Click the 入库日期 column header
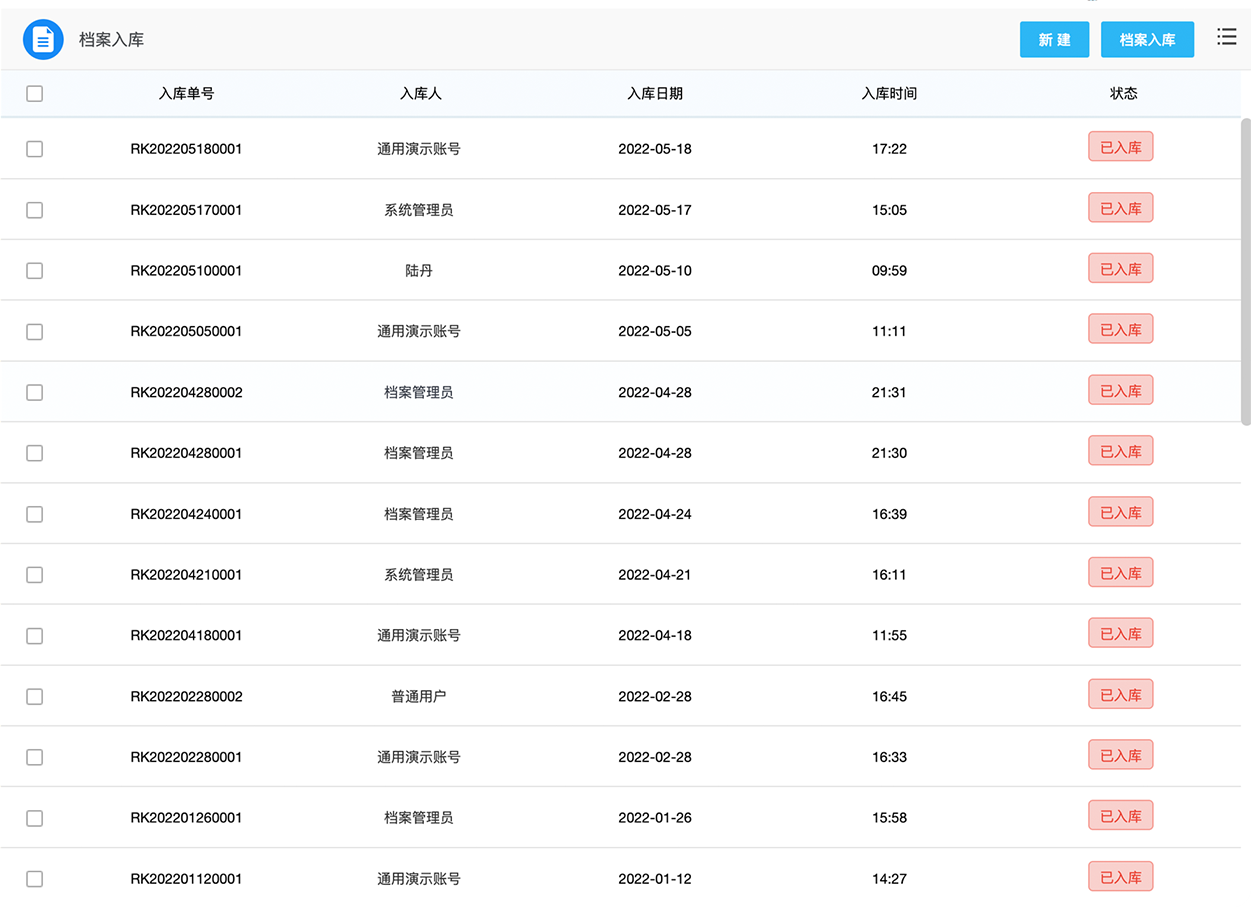This screenshot has height=907, width=1251. pos(655,94)
